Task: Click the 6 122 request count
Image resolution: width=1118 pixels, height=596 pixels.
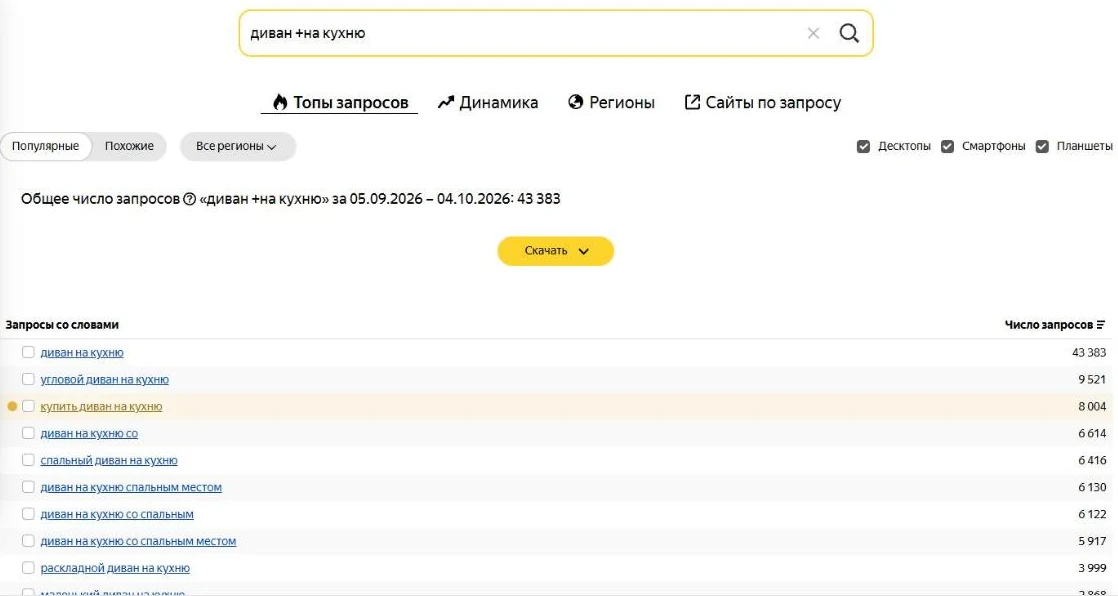Action: (x=1092, y=515)
